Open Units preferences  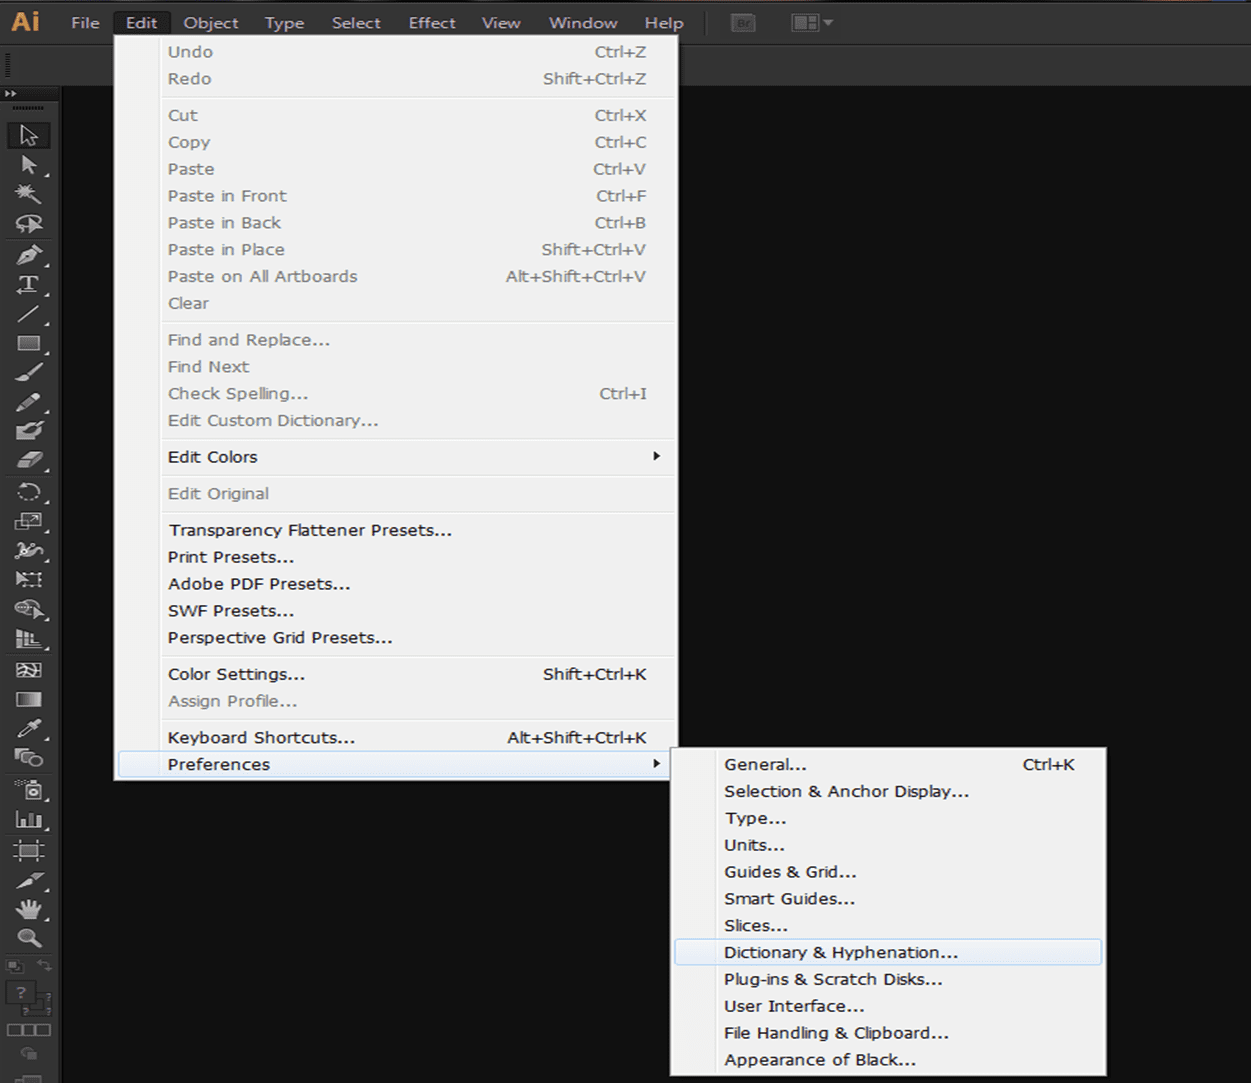coord(888,845)
